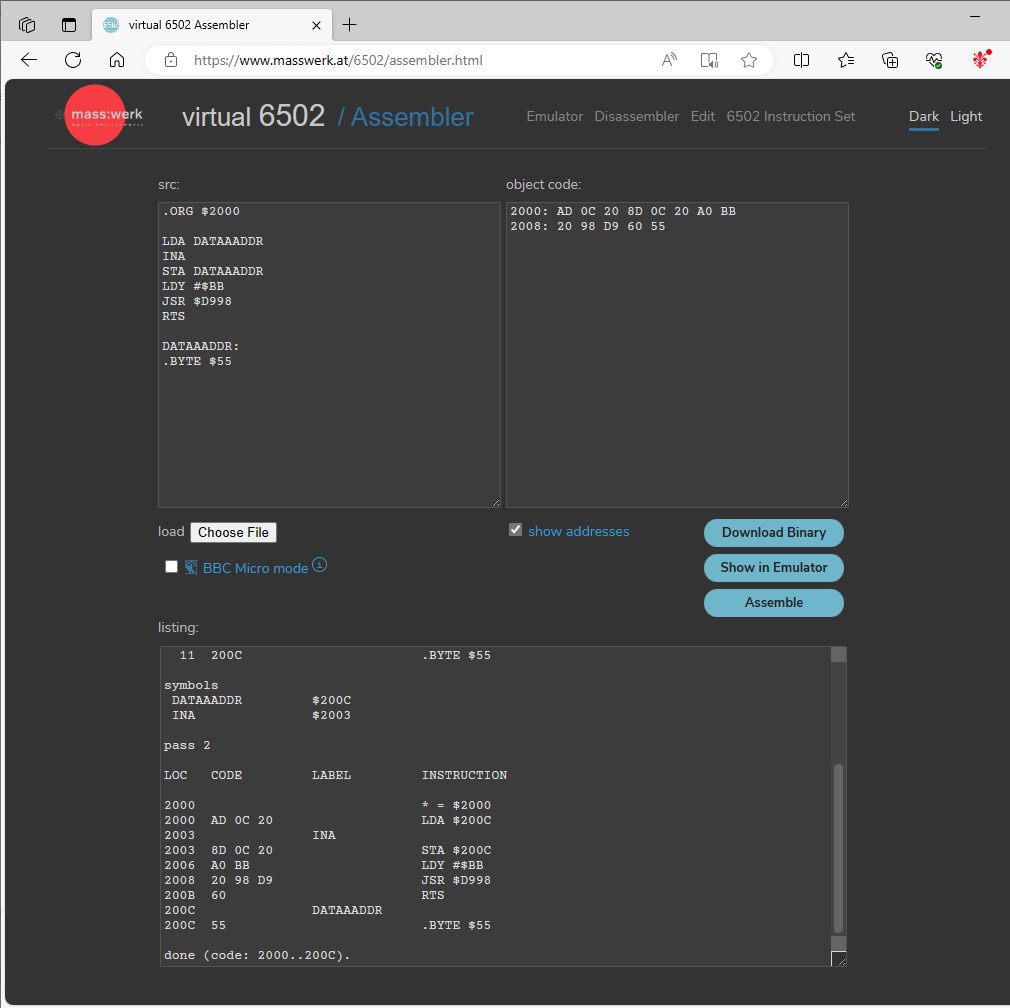
Task: Open the Disassembler page
Action: (x=636, y=117)
